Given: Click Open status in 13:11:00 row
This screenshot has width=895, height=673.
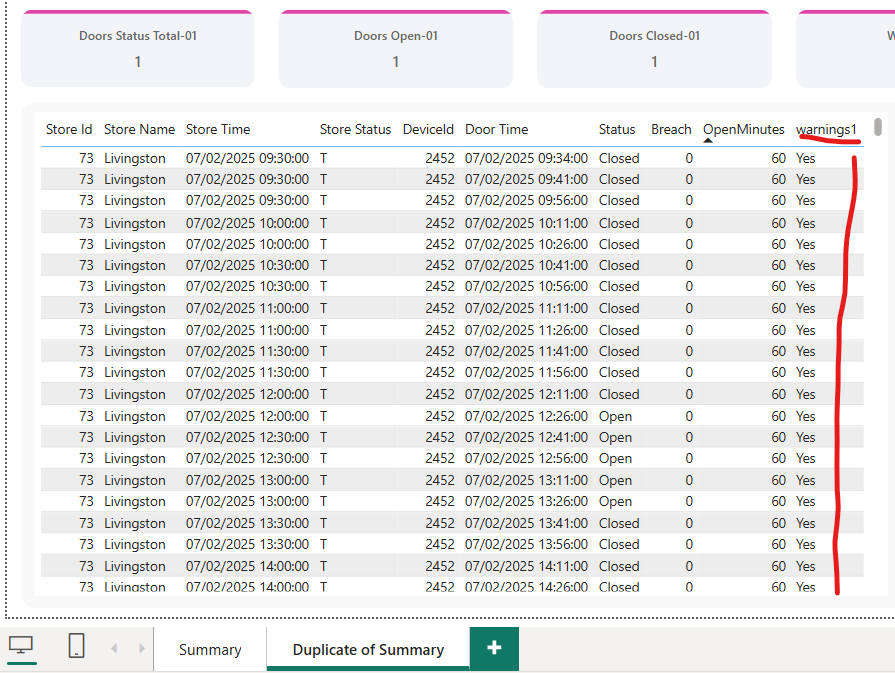Looking at the screenshot, I should 615,481.
